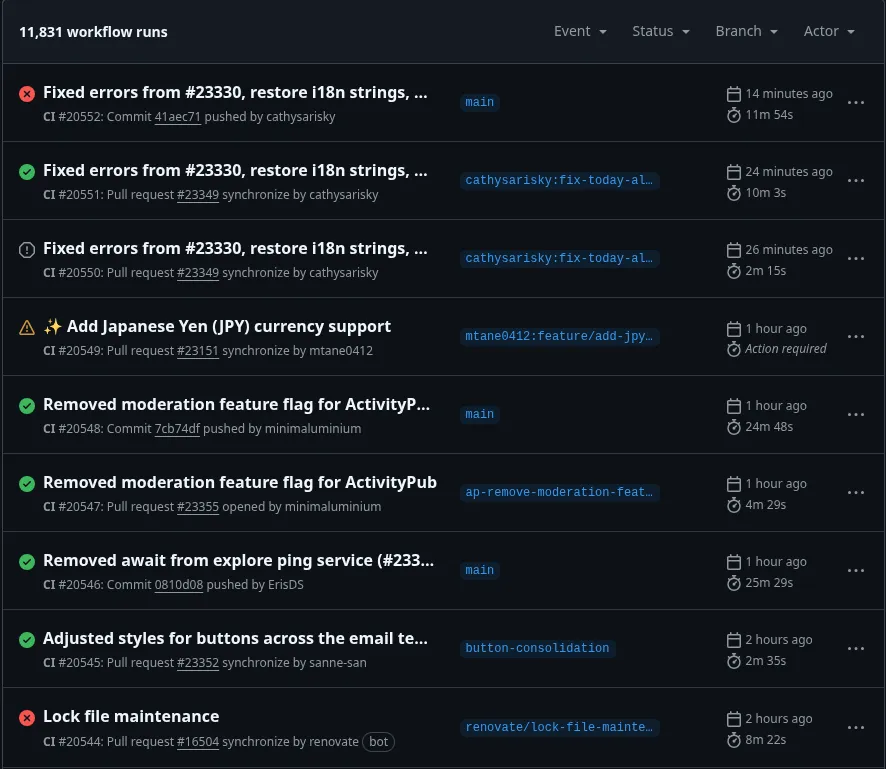Open three-dot menu for run #20552
Viewport: 886px width, 769px height.
click(856, 103)
